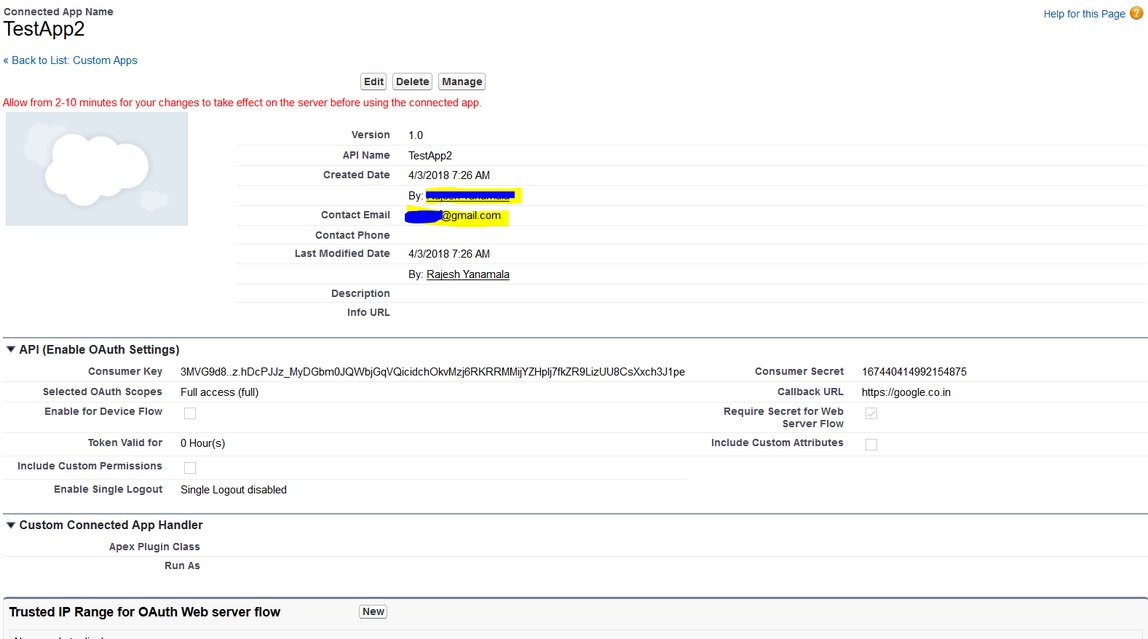This screenshot has height=639, width=1148.
Task: Click the Description label
Action: tap(360, 293)
